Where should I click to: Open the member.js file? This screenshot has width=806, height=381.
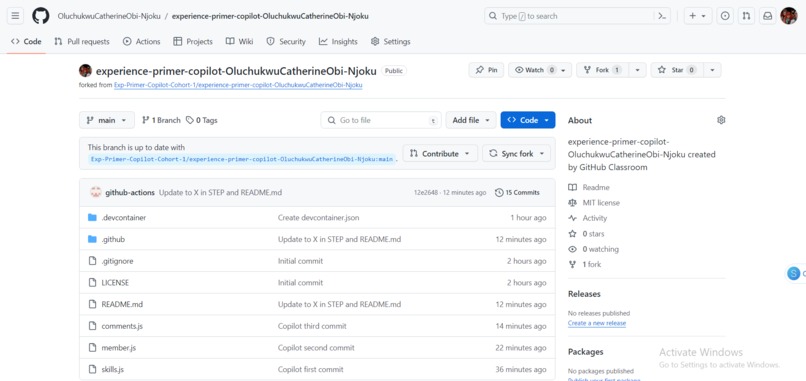(x=118, y=348)
